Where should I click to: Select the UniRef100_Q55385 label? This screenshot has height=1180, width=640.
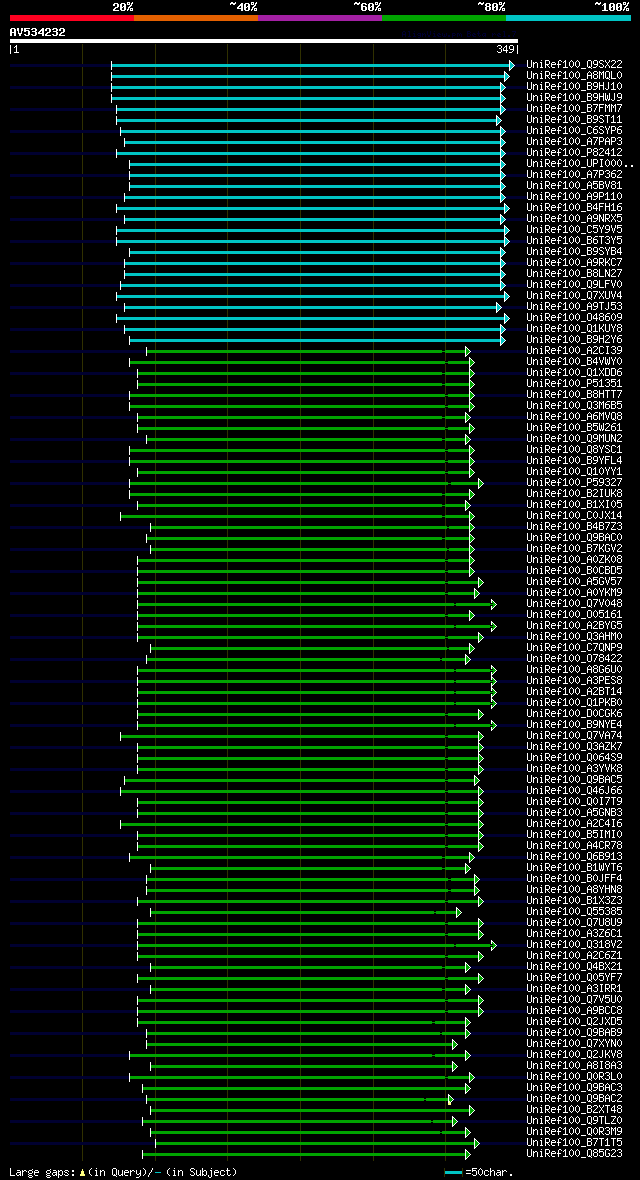pyautogui.click(x=574, y=911)
